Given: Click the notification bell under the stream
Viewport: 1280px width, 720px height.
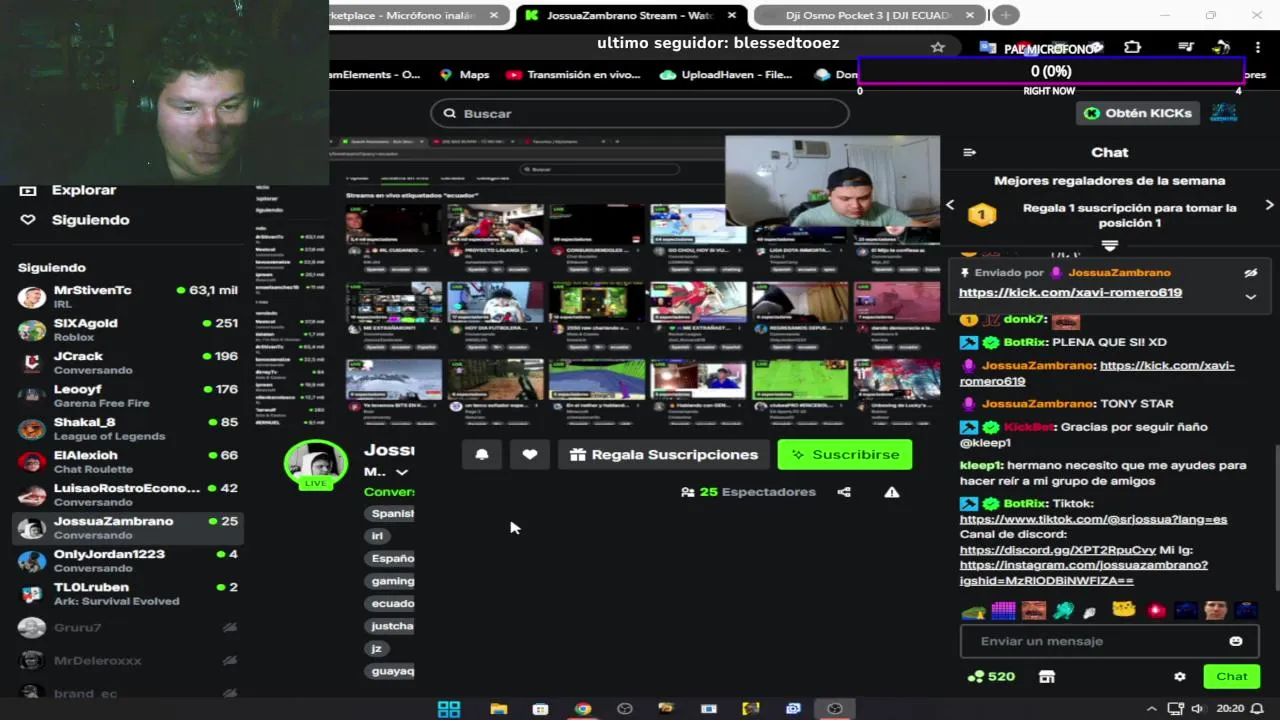Looking at the screenshot, I should pyautogui.click(x=481, y=455).
